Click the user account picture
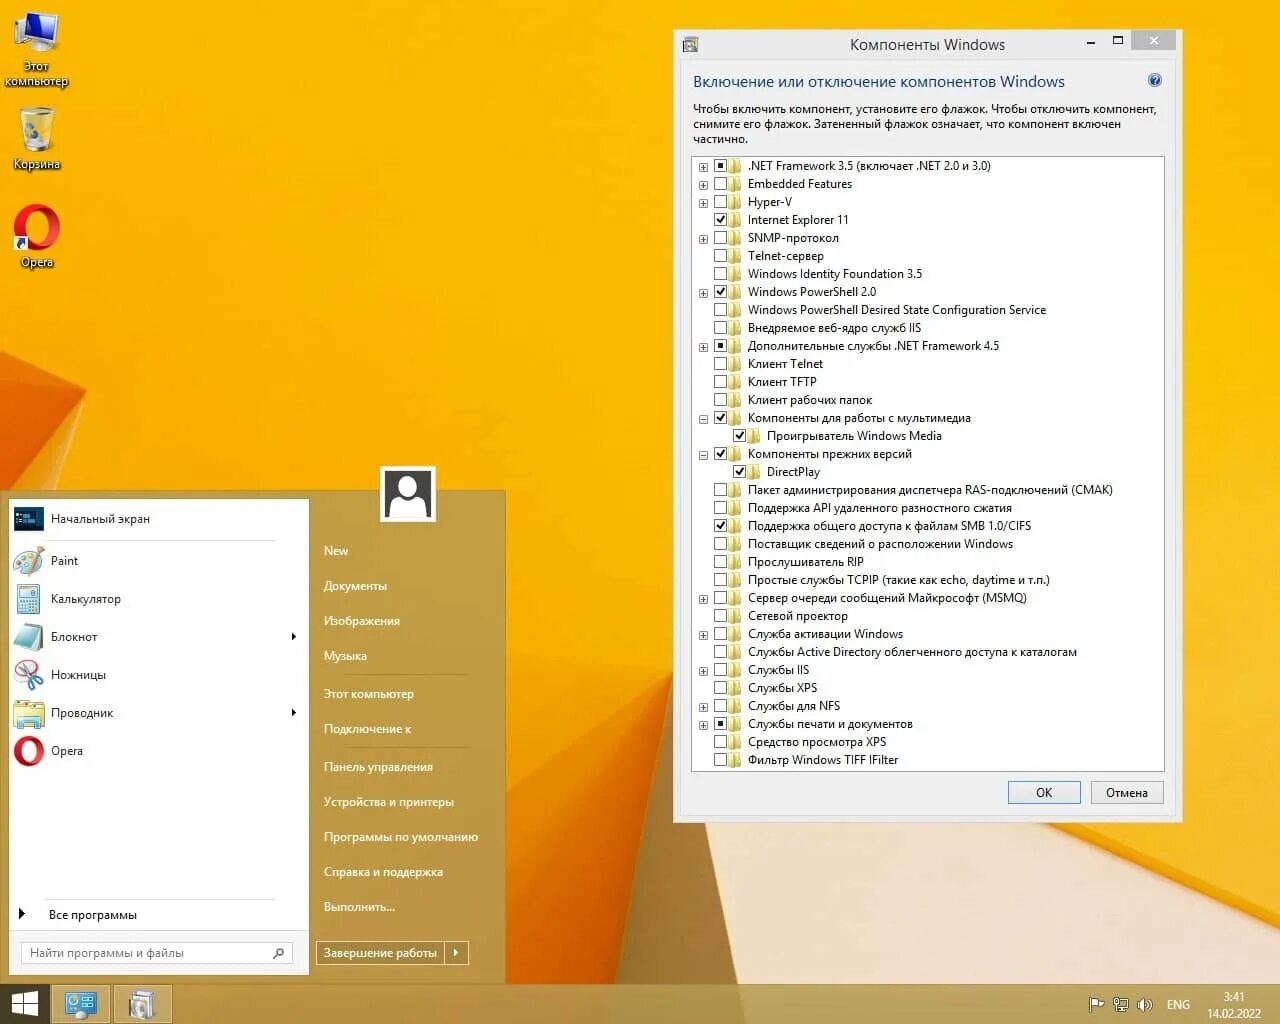The width and height of the screenshot is (1280, 1024). [408, 494]
